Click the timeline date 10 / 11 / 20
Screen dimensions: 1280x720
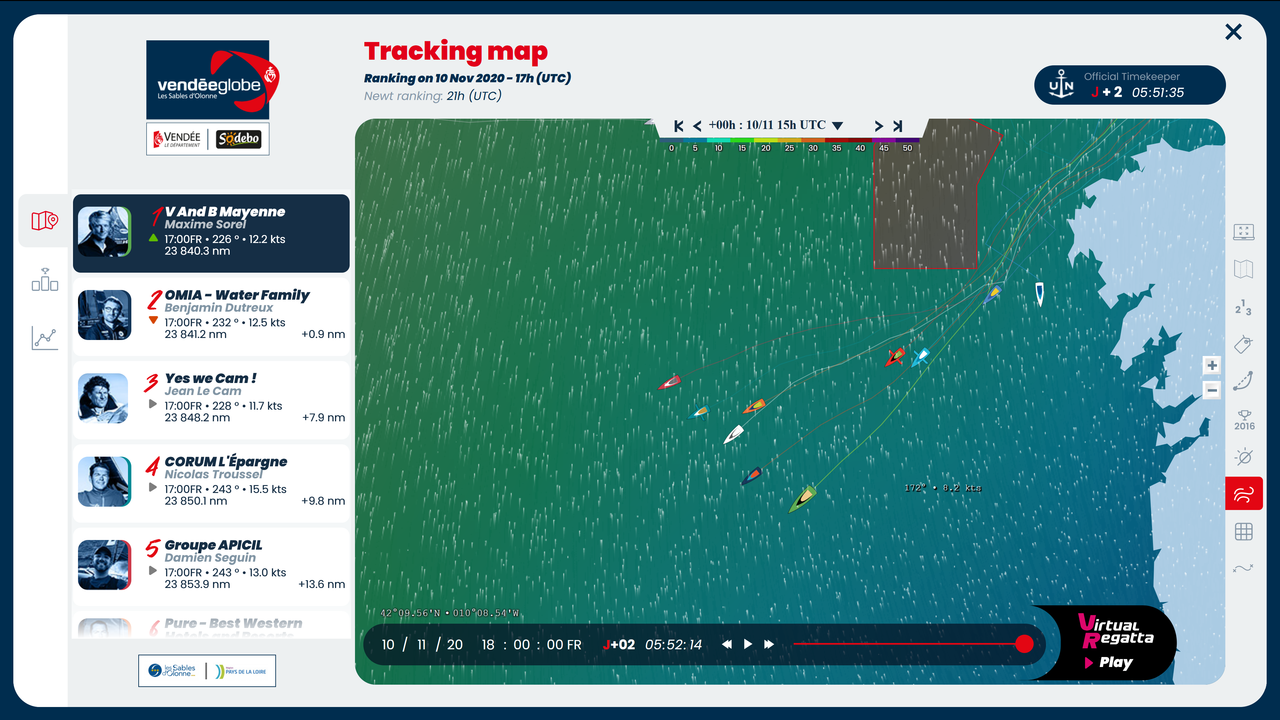tap(422, 645)
